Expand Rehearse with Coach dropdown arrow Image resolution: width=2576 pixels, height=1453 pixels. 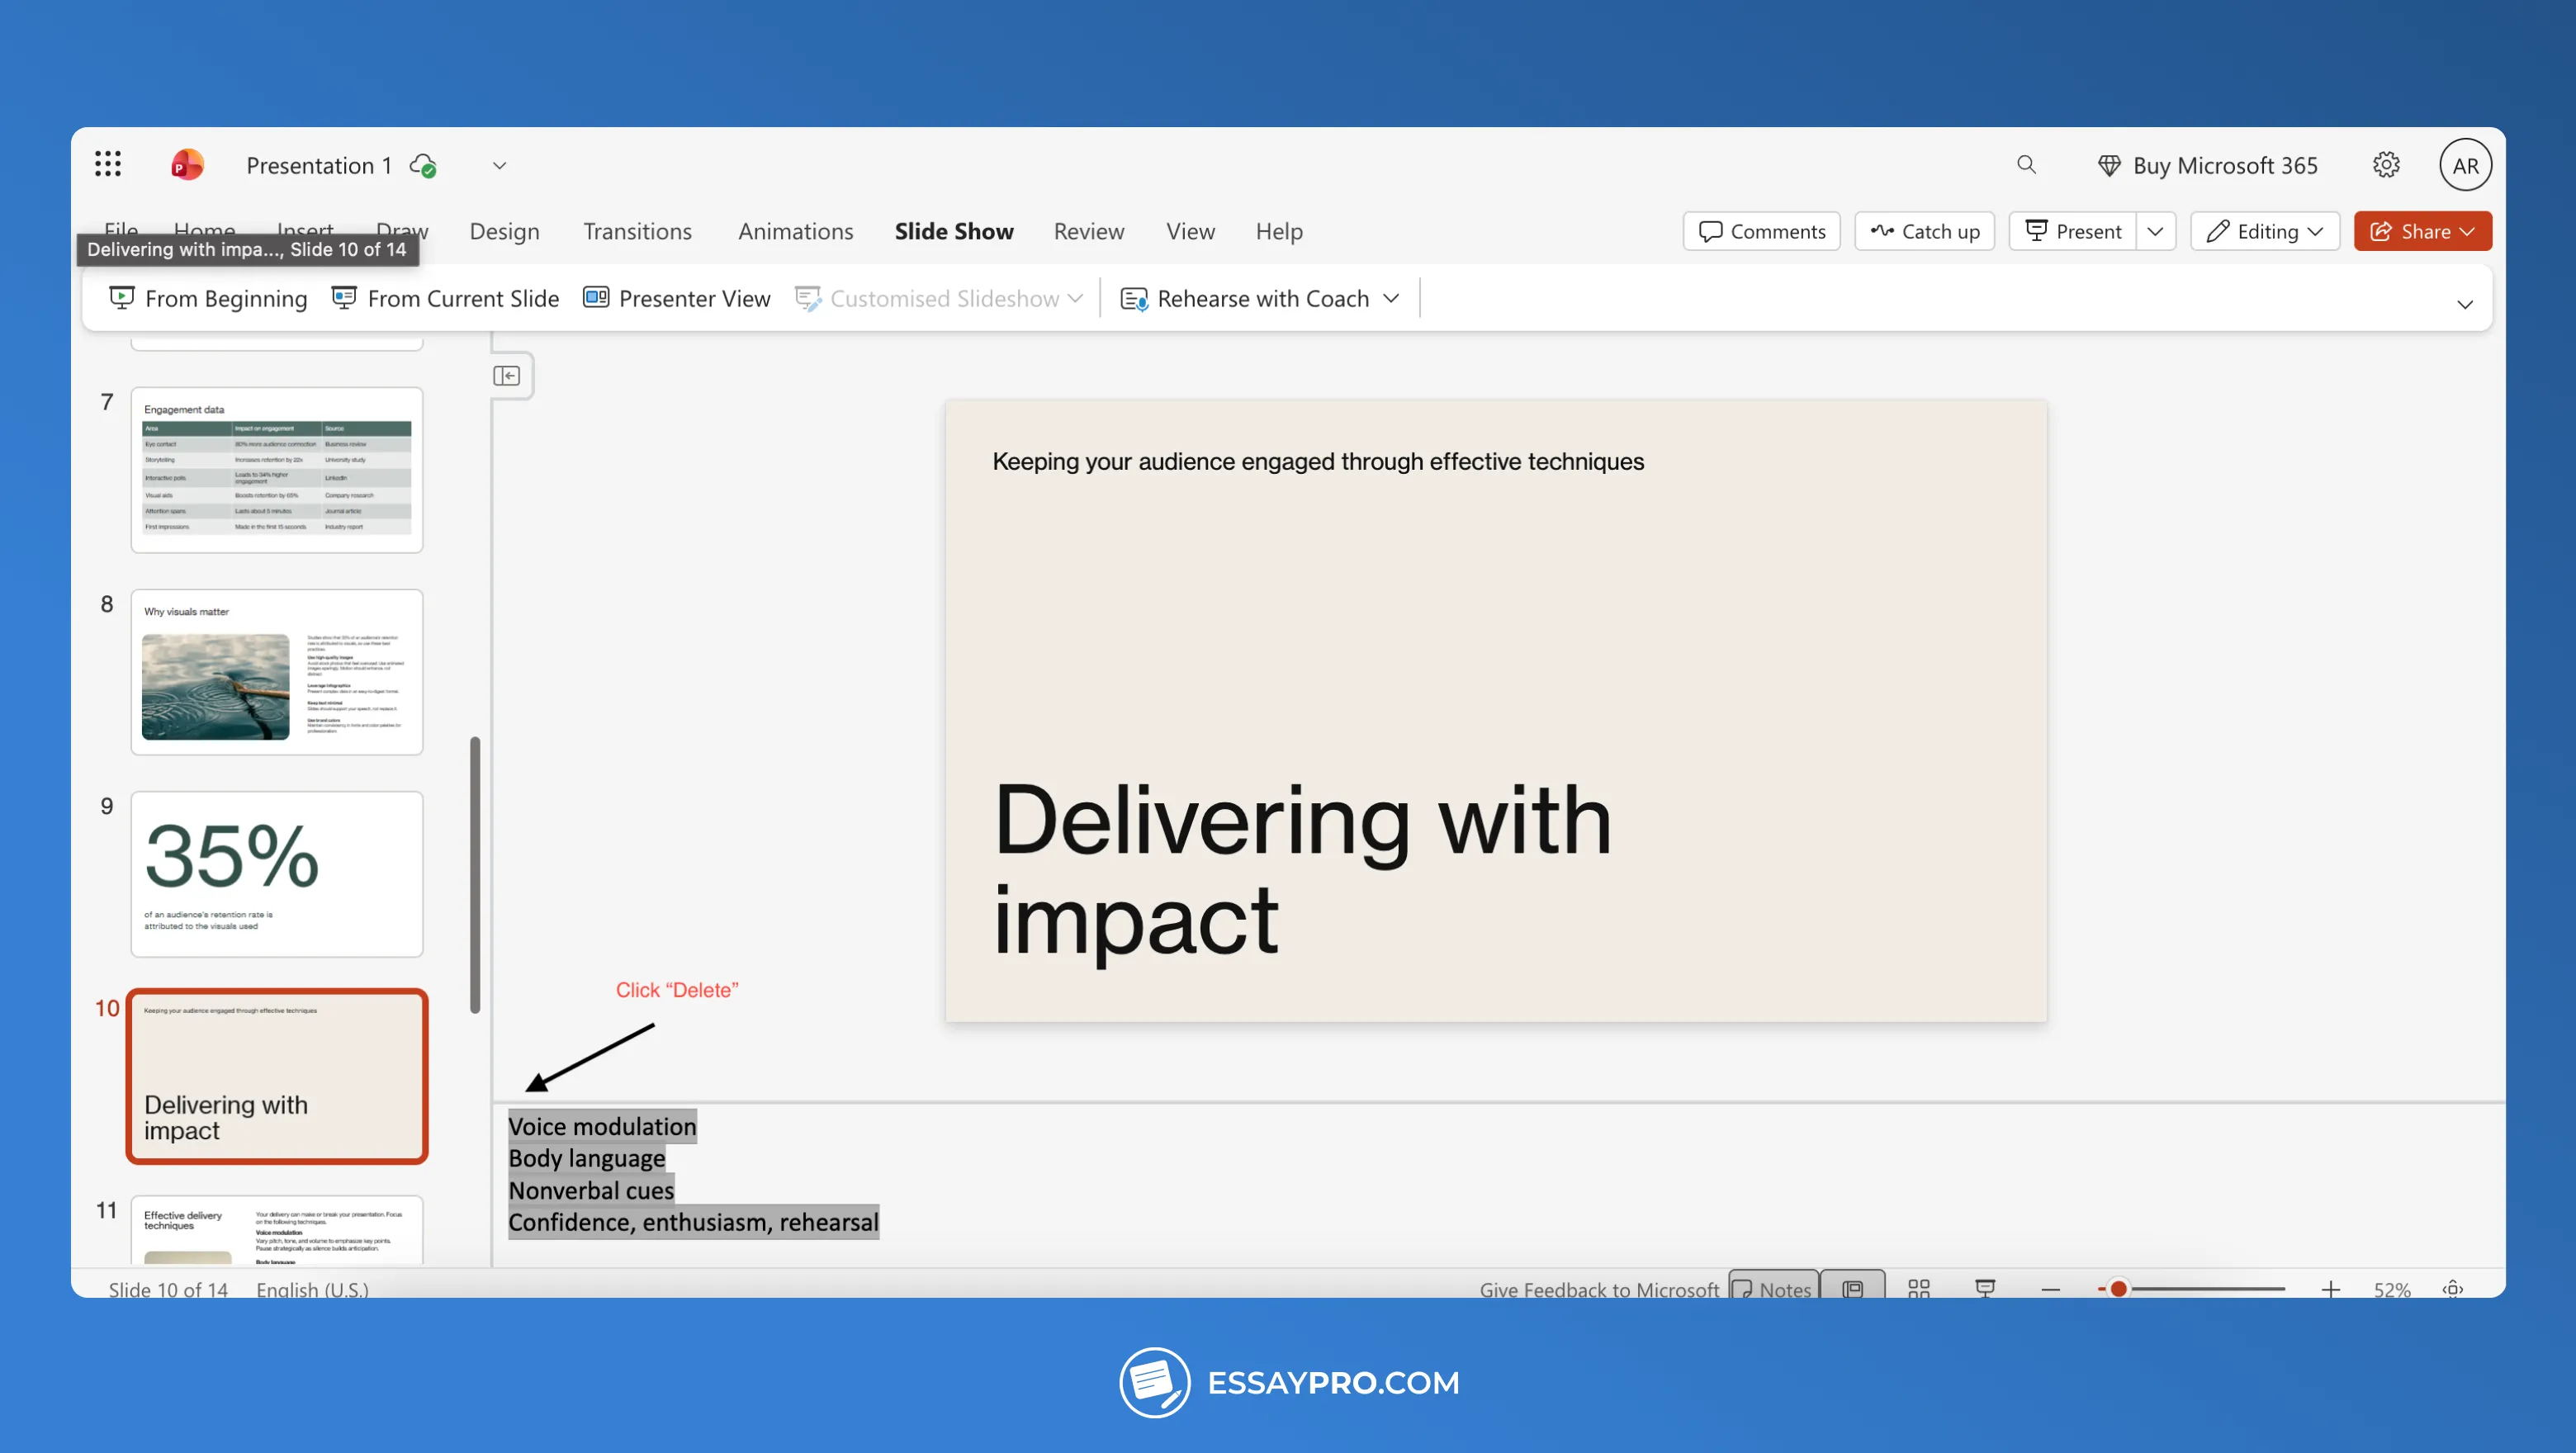pos(1391,298)
